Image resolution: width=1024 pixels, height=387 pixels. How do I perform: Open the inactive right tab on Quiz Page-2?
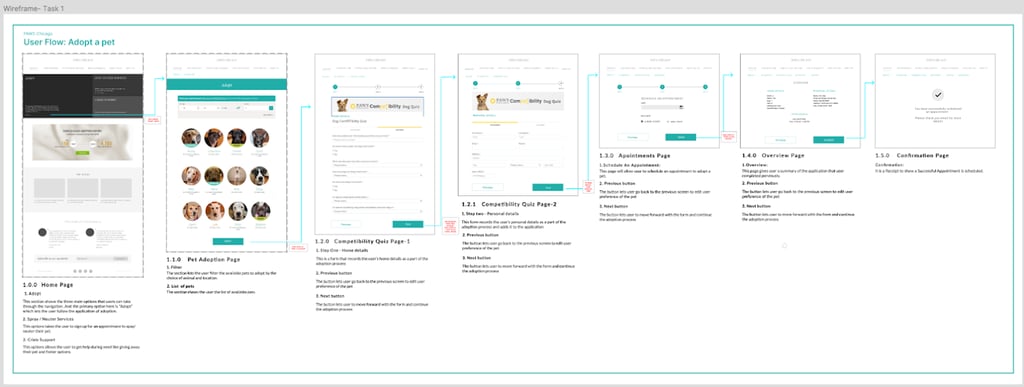click(540, 124)
